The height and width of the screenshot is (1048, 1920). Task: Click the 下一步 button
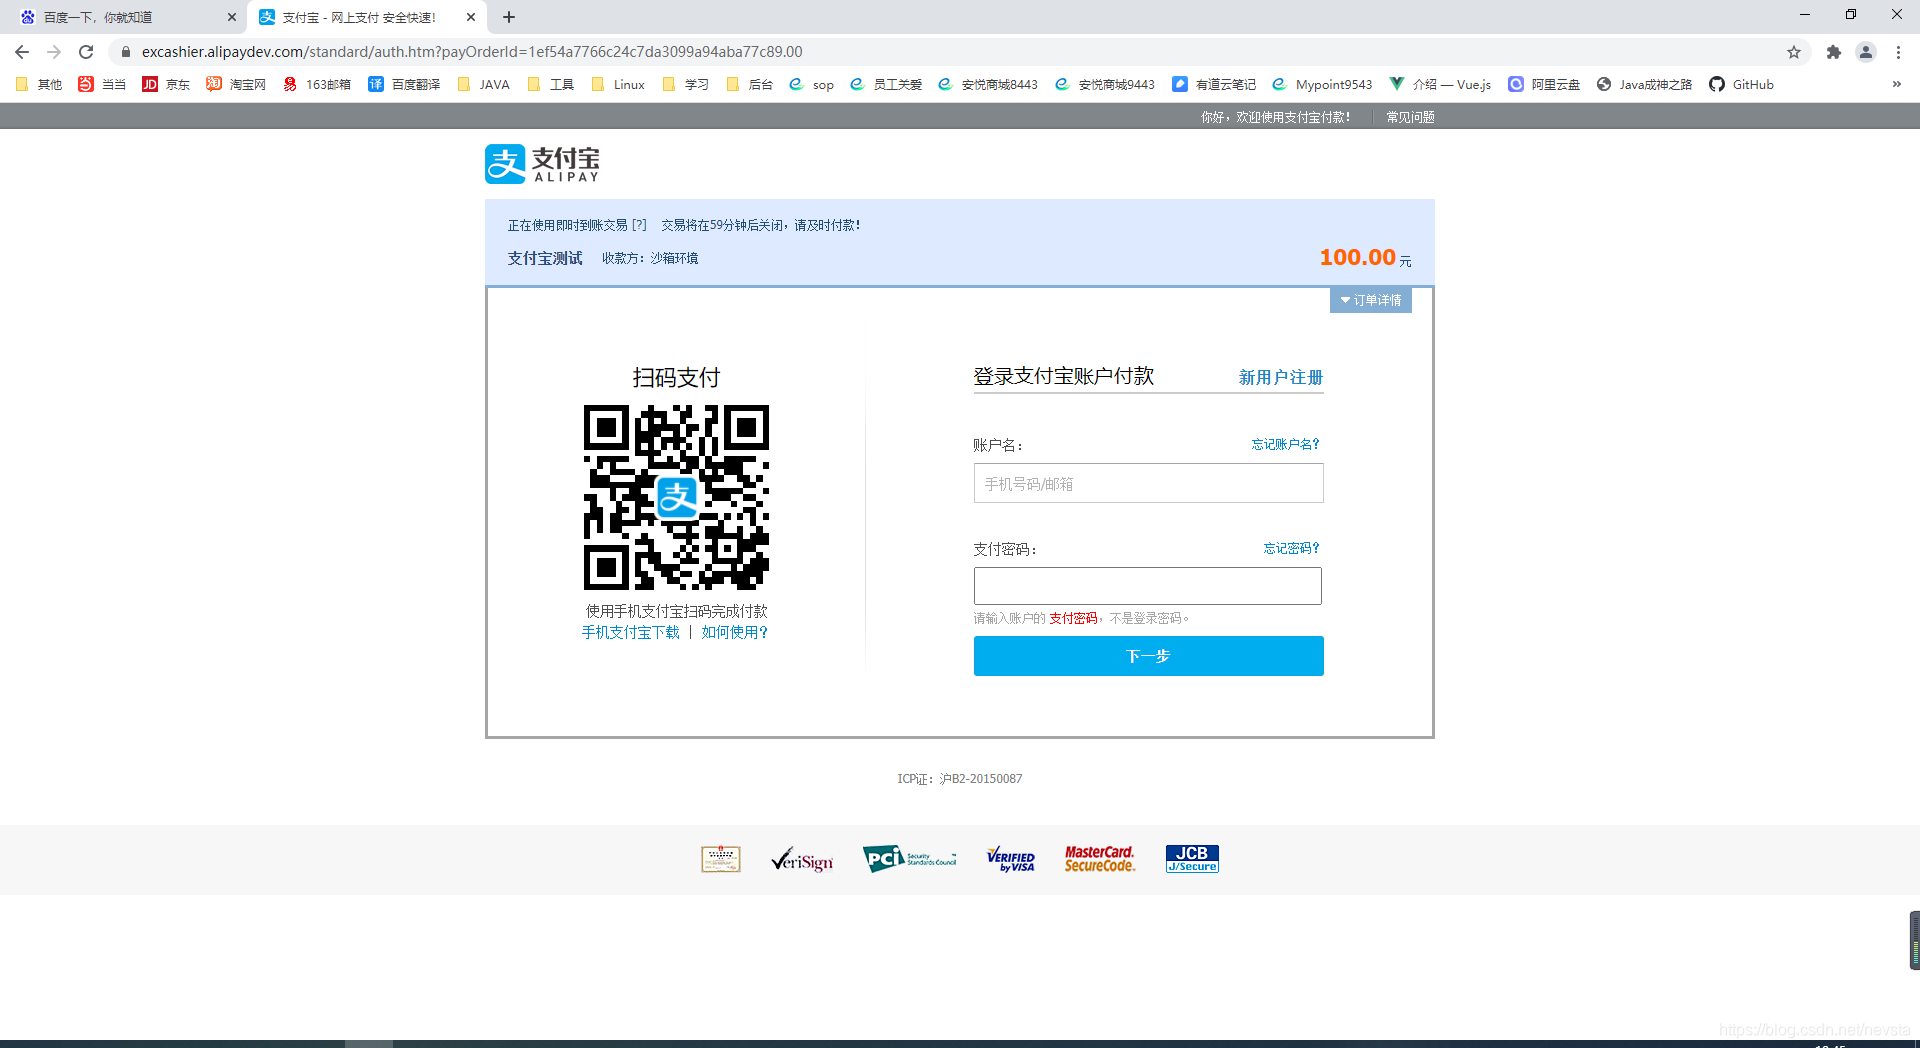click(1149, 656)
